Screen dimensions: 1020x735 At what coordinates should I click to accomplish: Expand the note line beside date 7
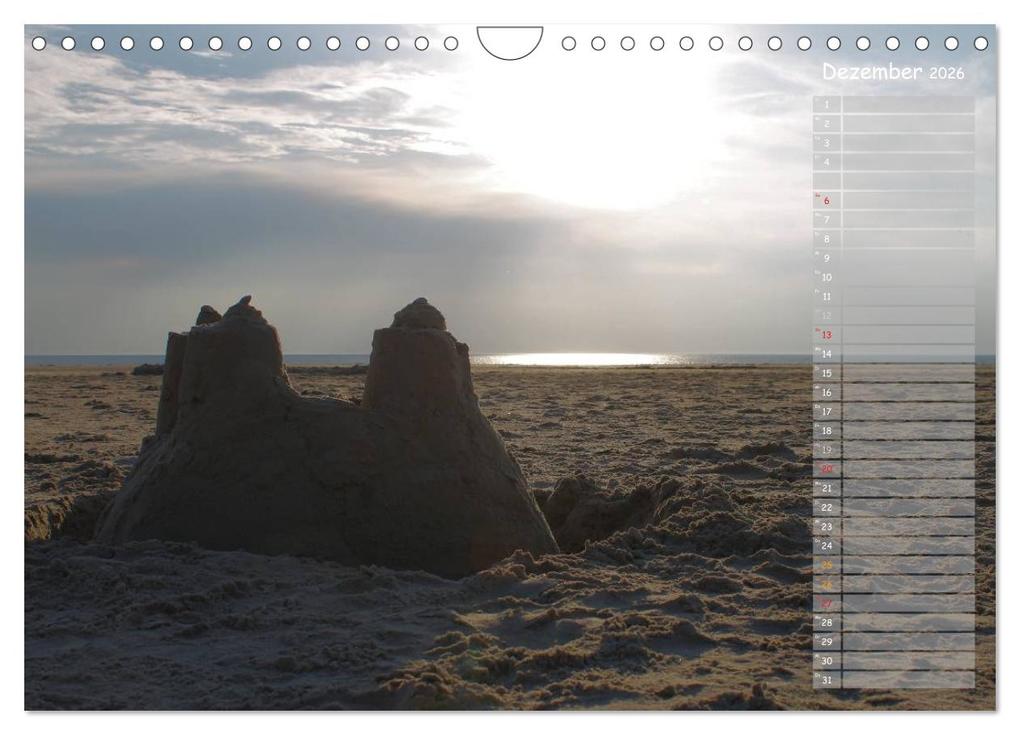click(x=910, y=217)
